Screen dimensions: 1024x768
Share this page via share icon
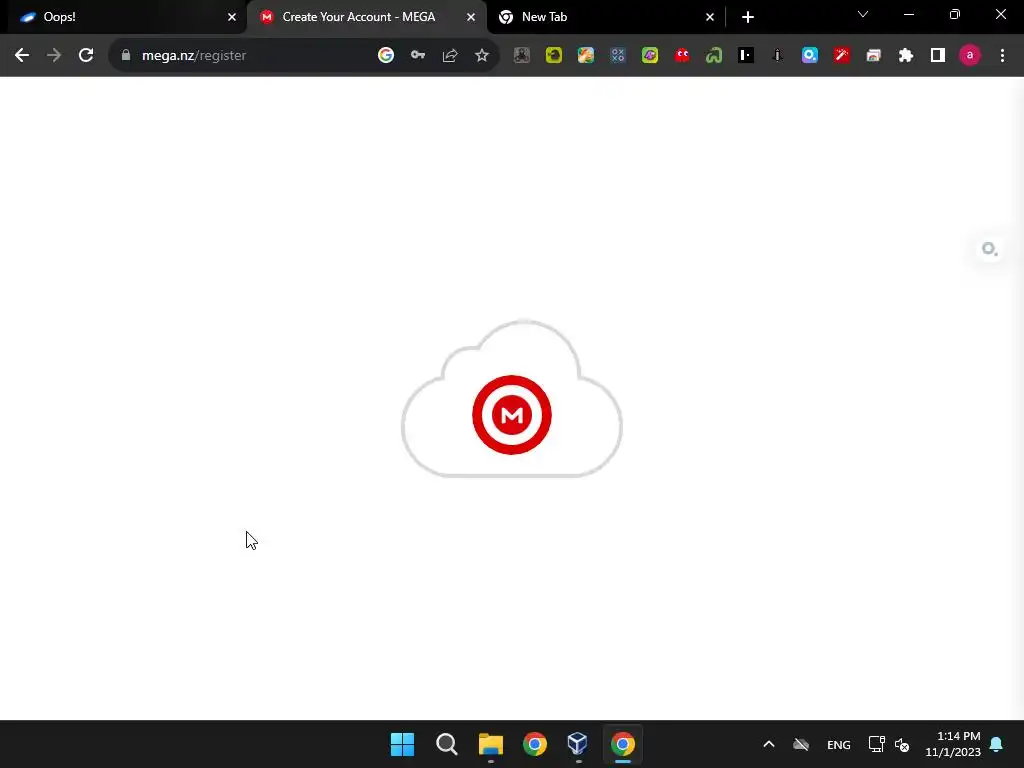450,56
